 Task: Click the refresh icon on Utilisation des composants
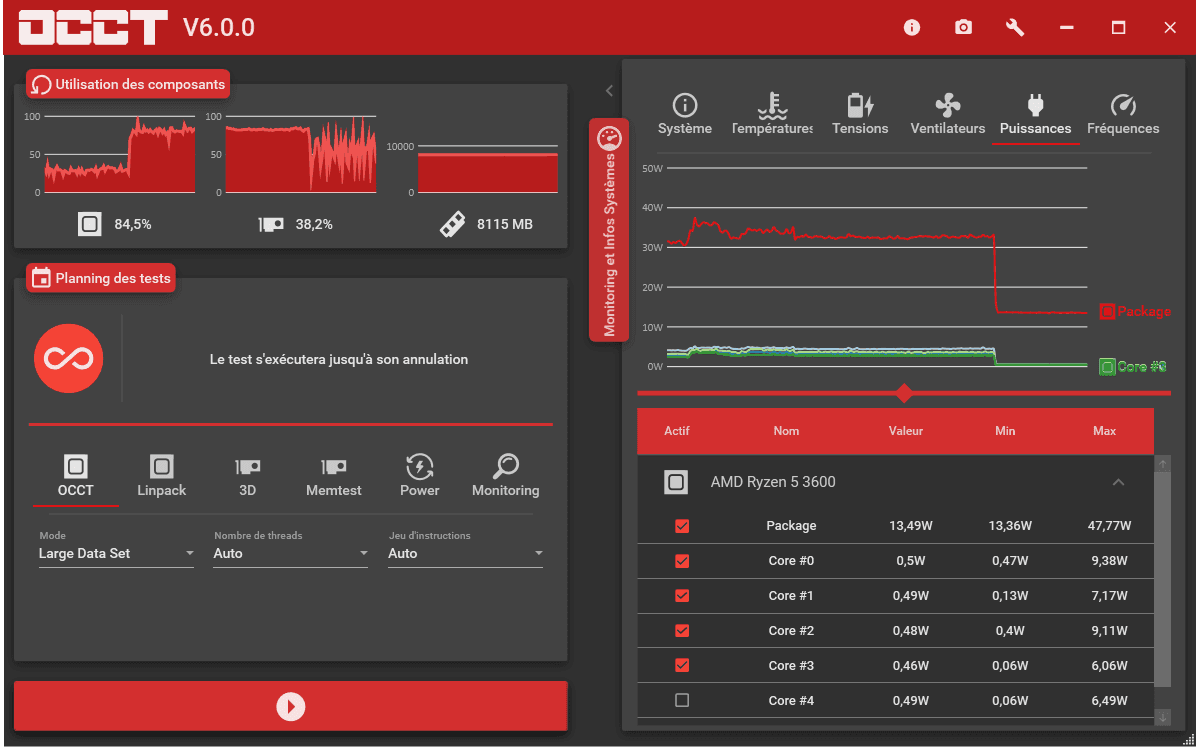click(42, 85)
